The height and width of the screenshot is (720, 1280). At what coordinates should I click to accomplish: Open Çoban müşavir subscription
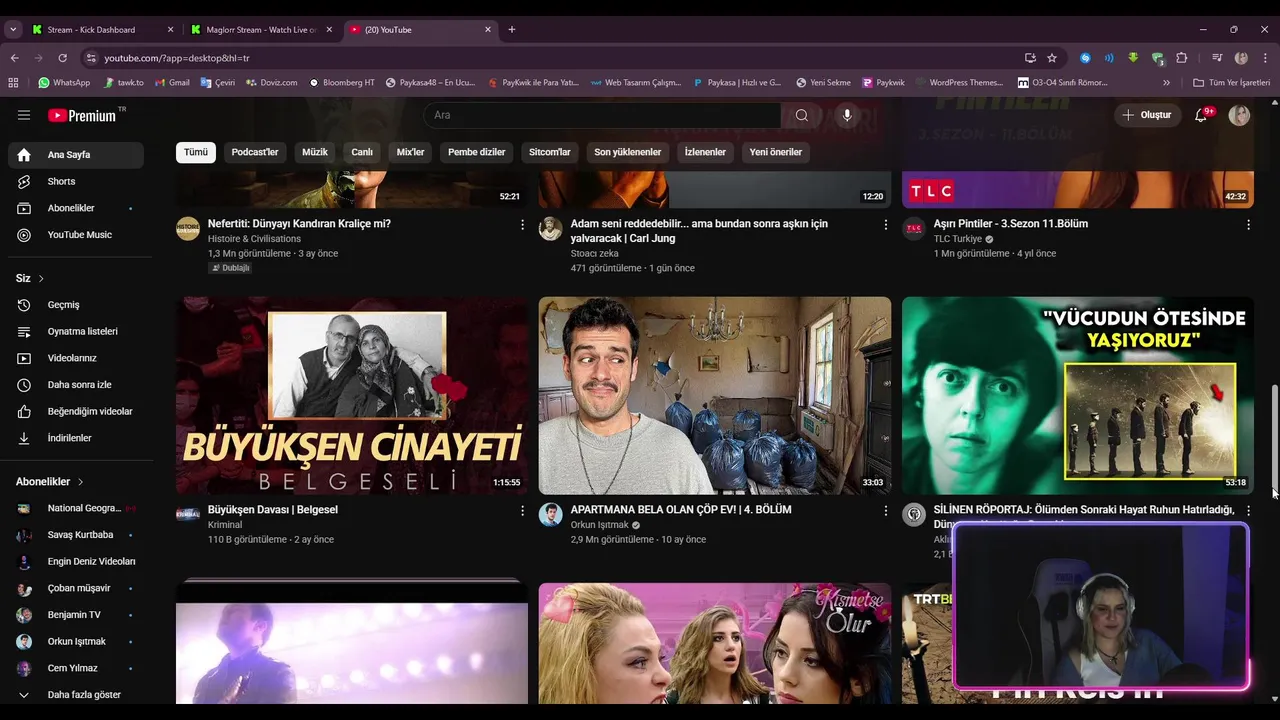click(76, 588)
